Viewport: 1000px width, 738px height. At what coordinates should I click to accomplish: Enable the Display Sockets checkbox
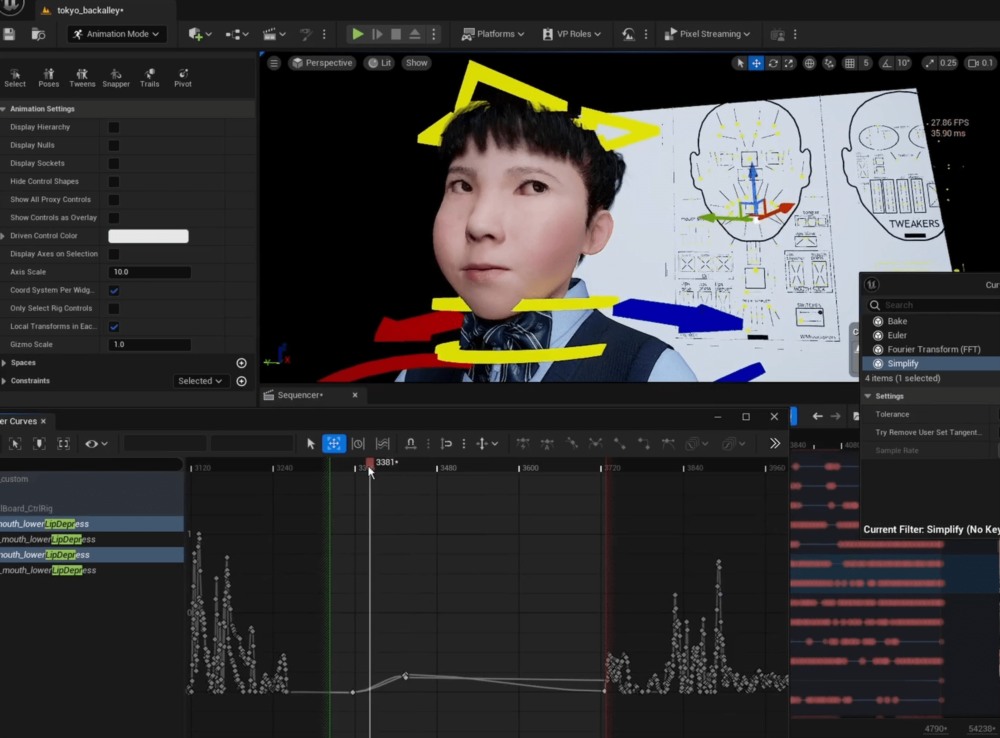pos(114,163)
